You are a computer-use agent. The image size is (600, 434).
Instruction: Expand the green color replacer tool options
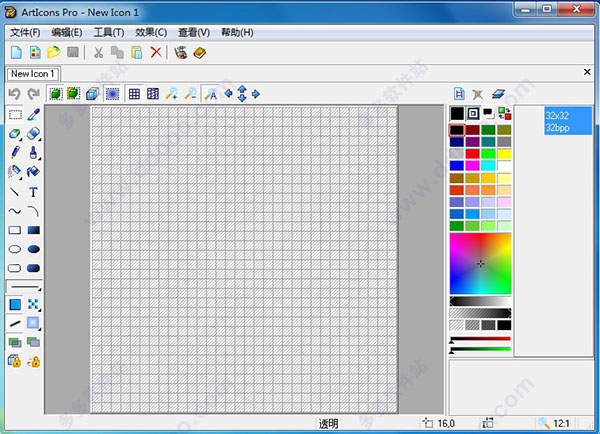point(21,140)
